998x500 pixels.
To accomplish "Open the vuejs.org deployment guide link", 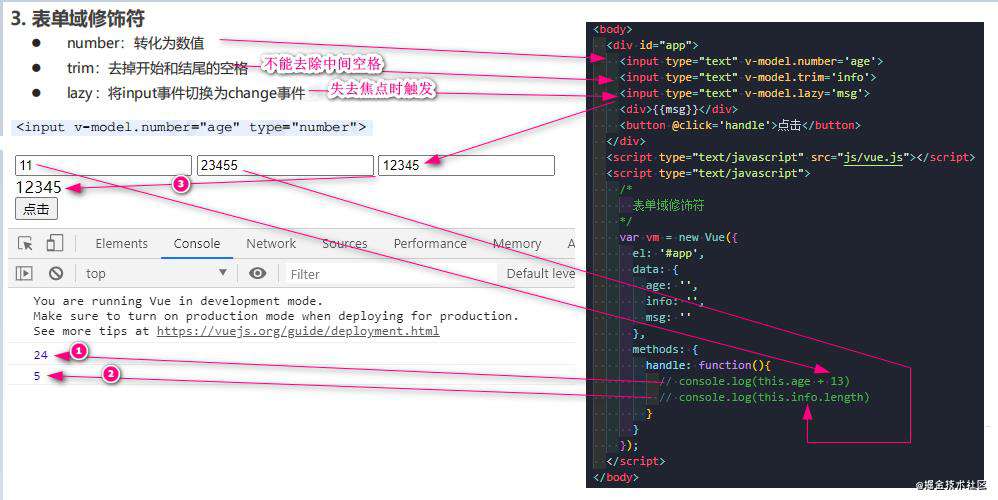I will [x=298, y=331].
